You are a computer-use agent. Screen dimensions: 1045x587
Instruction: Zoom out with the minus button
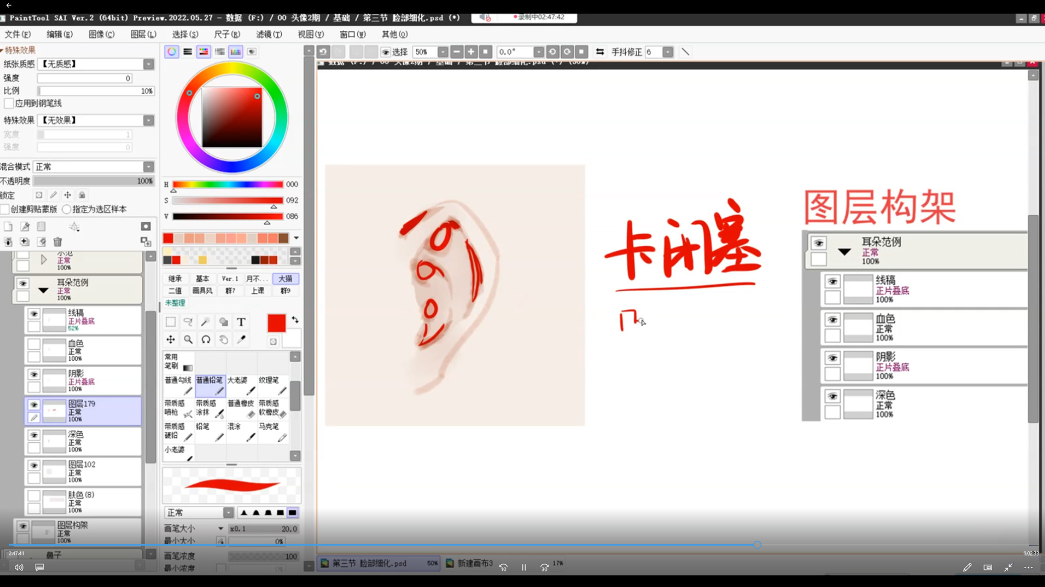pos(457,51)
